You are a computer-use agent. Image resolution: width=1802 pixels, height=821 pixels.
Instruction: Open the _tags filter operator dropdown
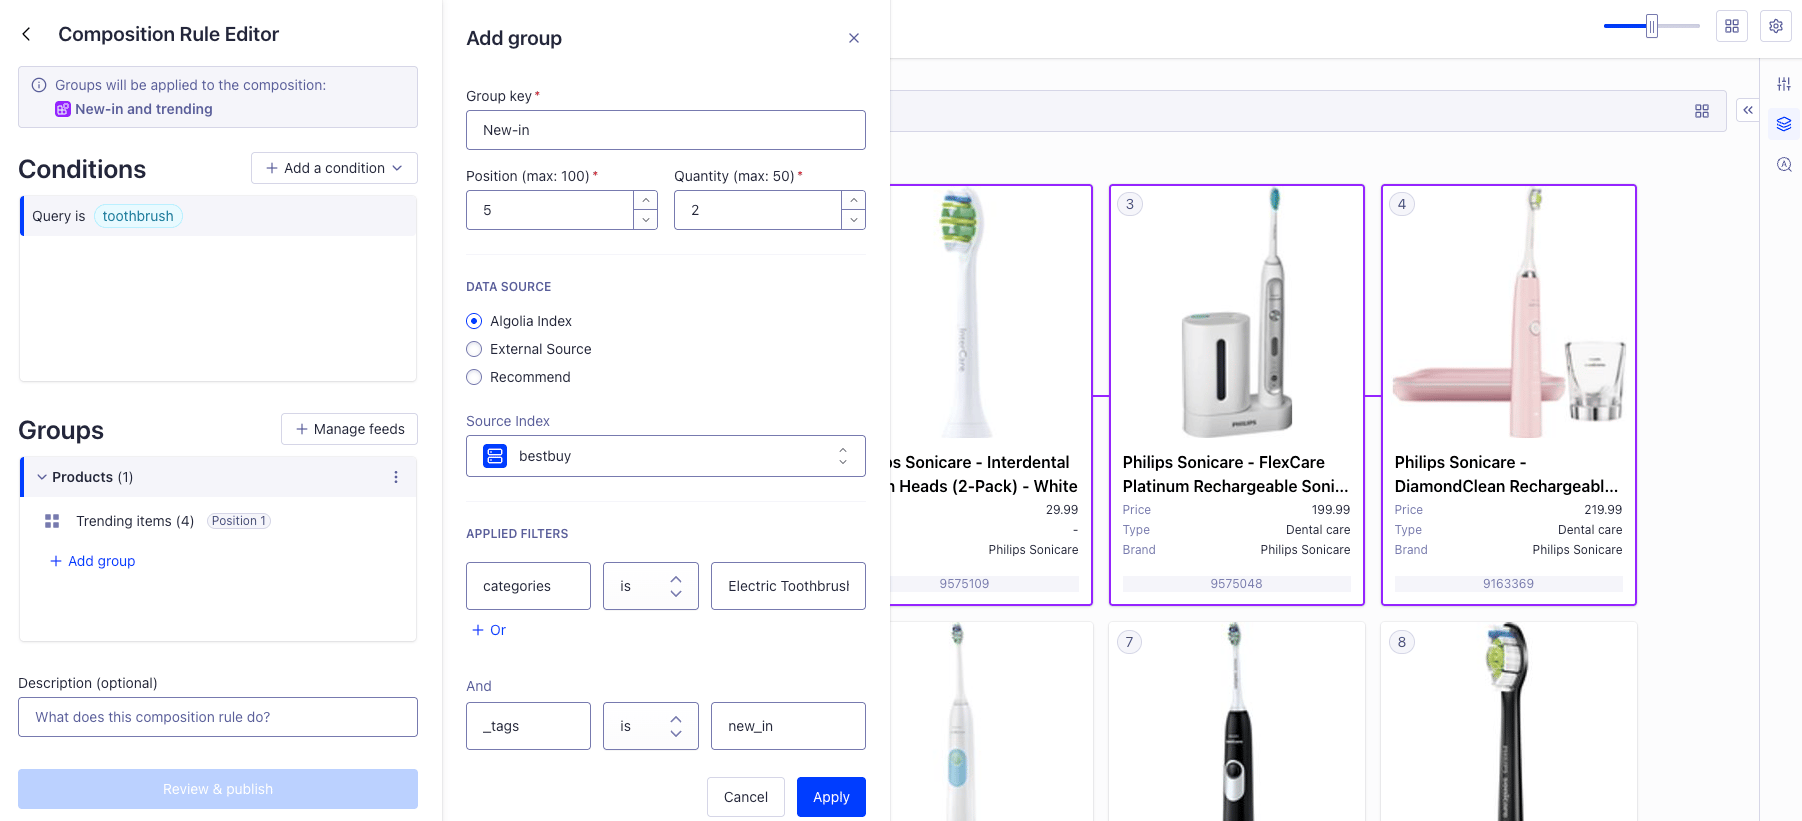[x=651, y=726]
